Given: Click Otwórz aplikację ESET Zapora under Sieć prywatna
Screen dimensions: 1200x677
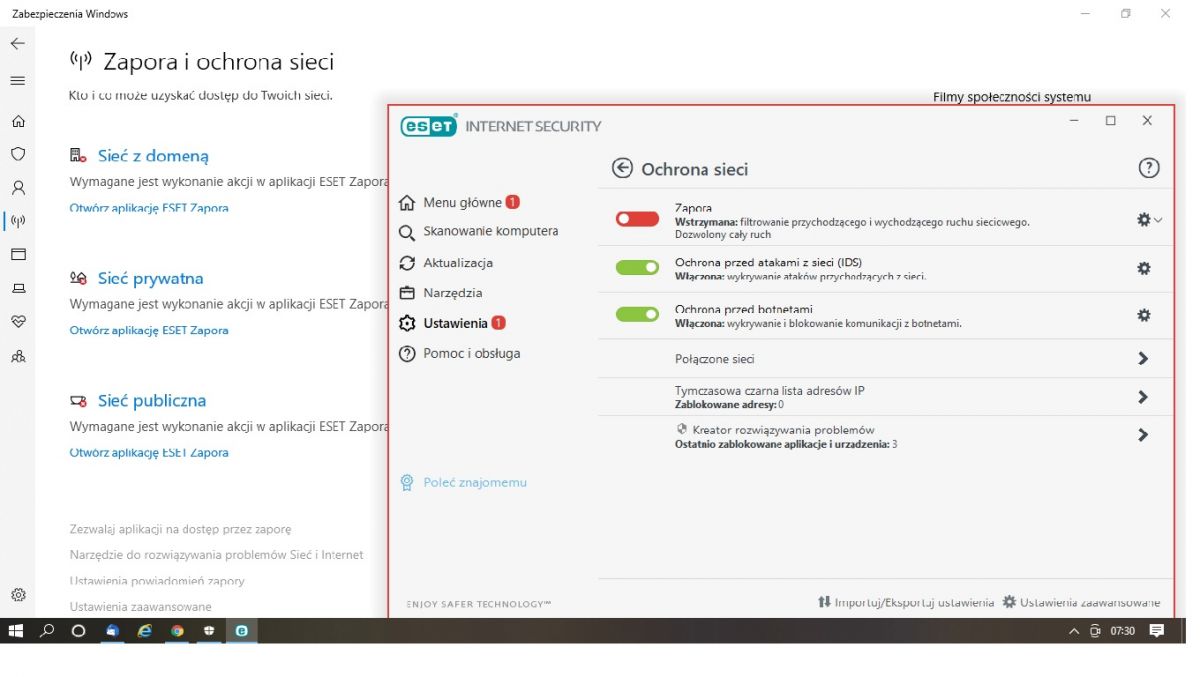Looking at the screenshot, I should point(149,330).
